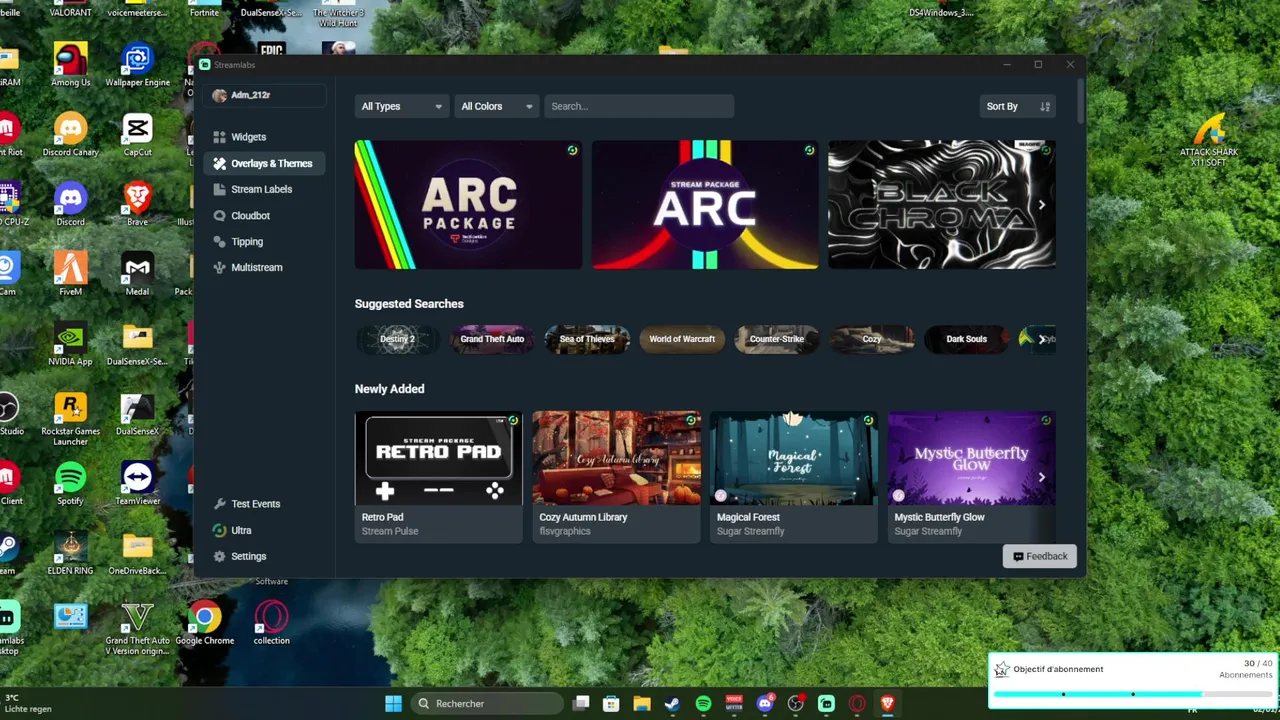Open OBS Studio from the taskbar
The height and width of the screenshot is (720, 1280).
pos(796,704)
